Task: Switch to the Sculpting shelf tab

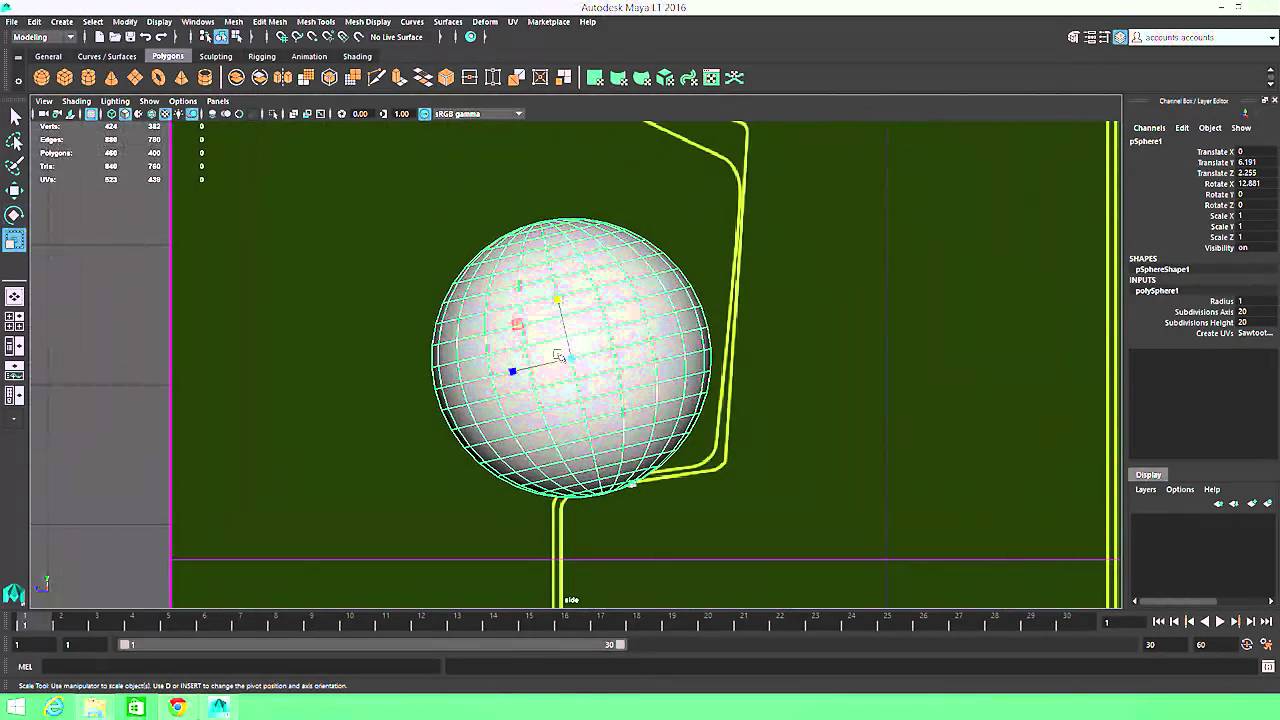Action: [215, 56]
